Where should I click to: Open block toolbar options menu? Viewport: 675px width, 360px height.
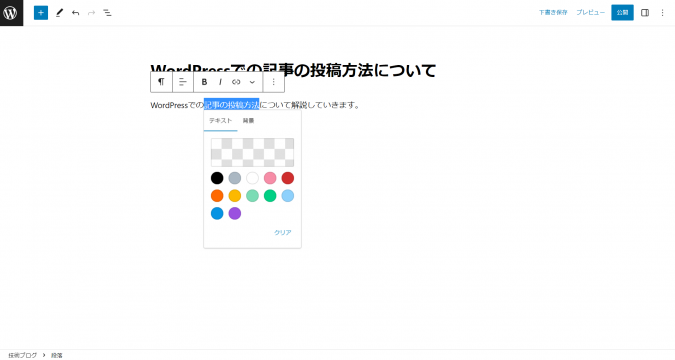point(274,82)
